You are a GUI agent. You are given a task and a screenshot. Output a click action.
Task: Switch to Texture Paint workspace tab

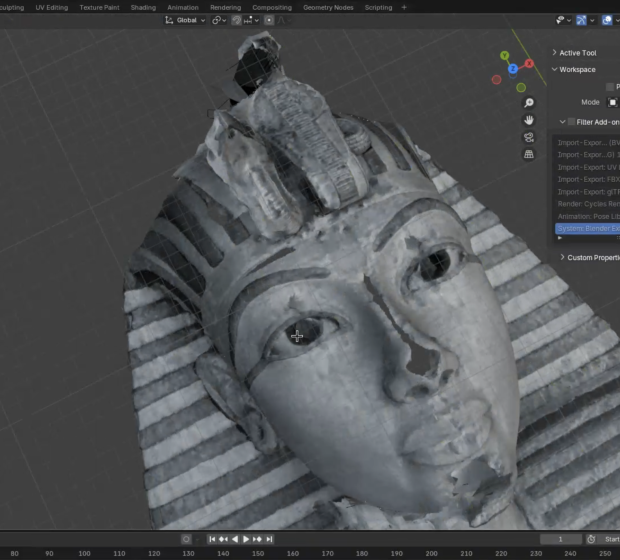point(99,7)
